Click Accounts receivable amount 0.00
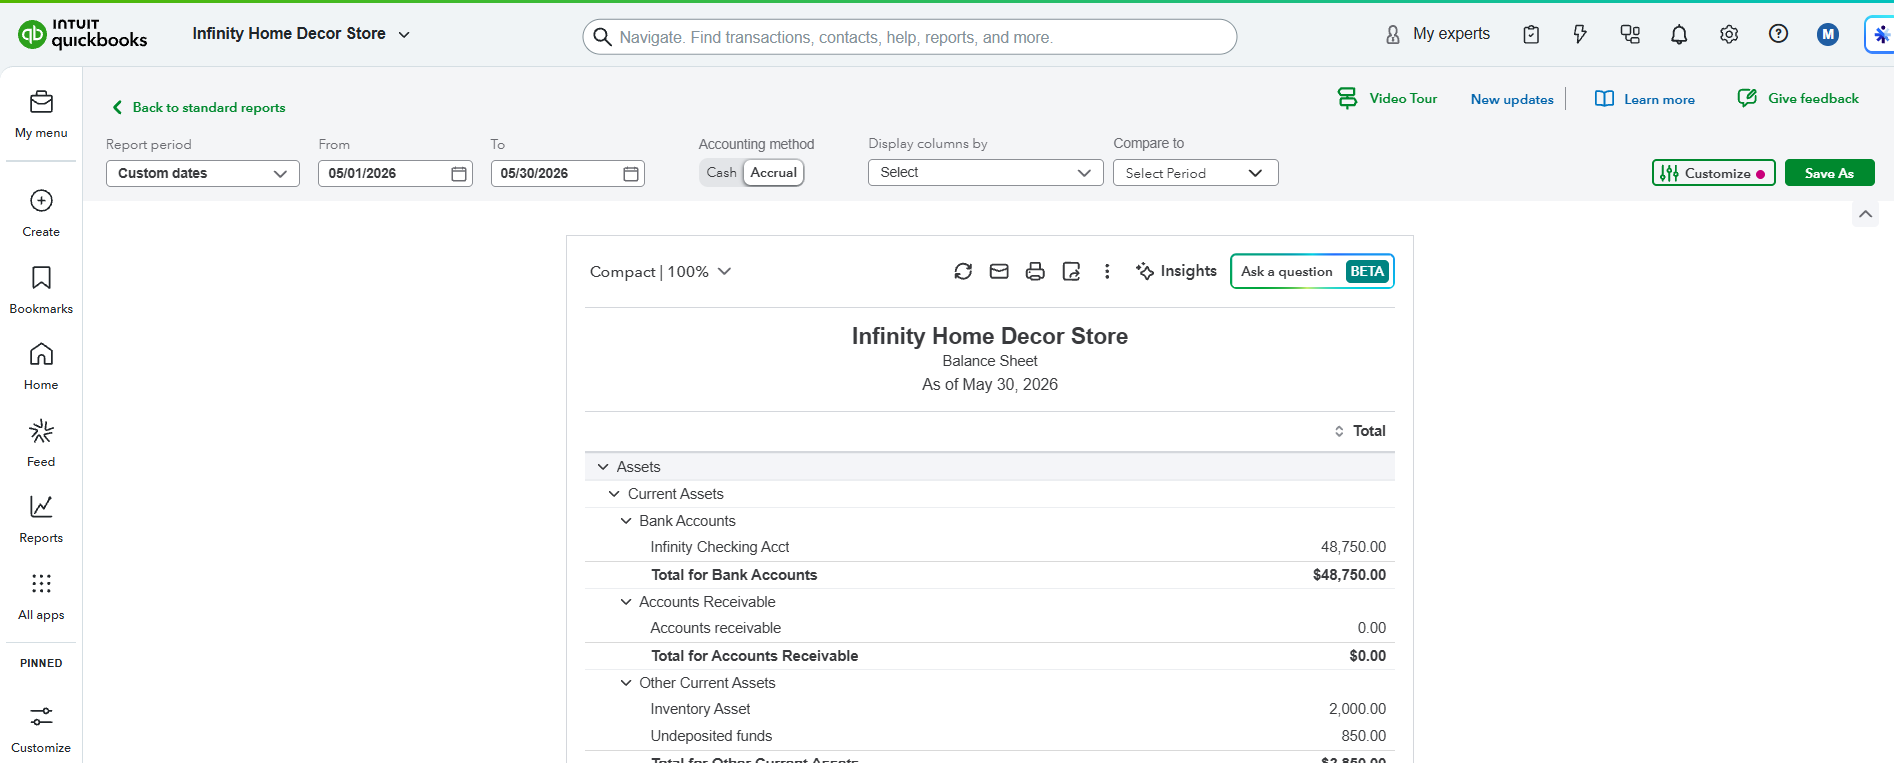This screenshot has width=1894, height=763. pos(1371,628)
